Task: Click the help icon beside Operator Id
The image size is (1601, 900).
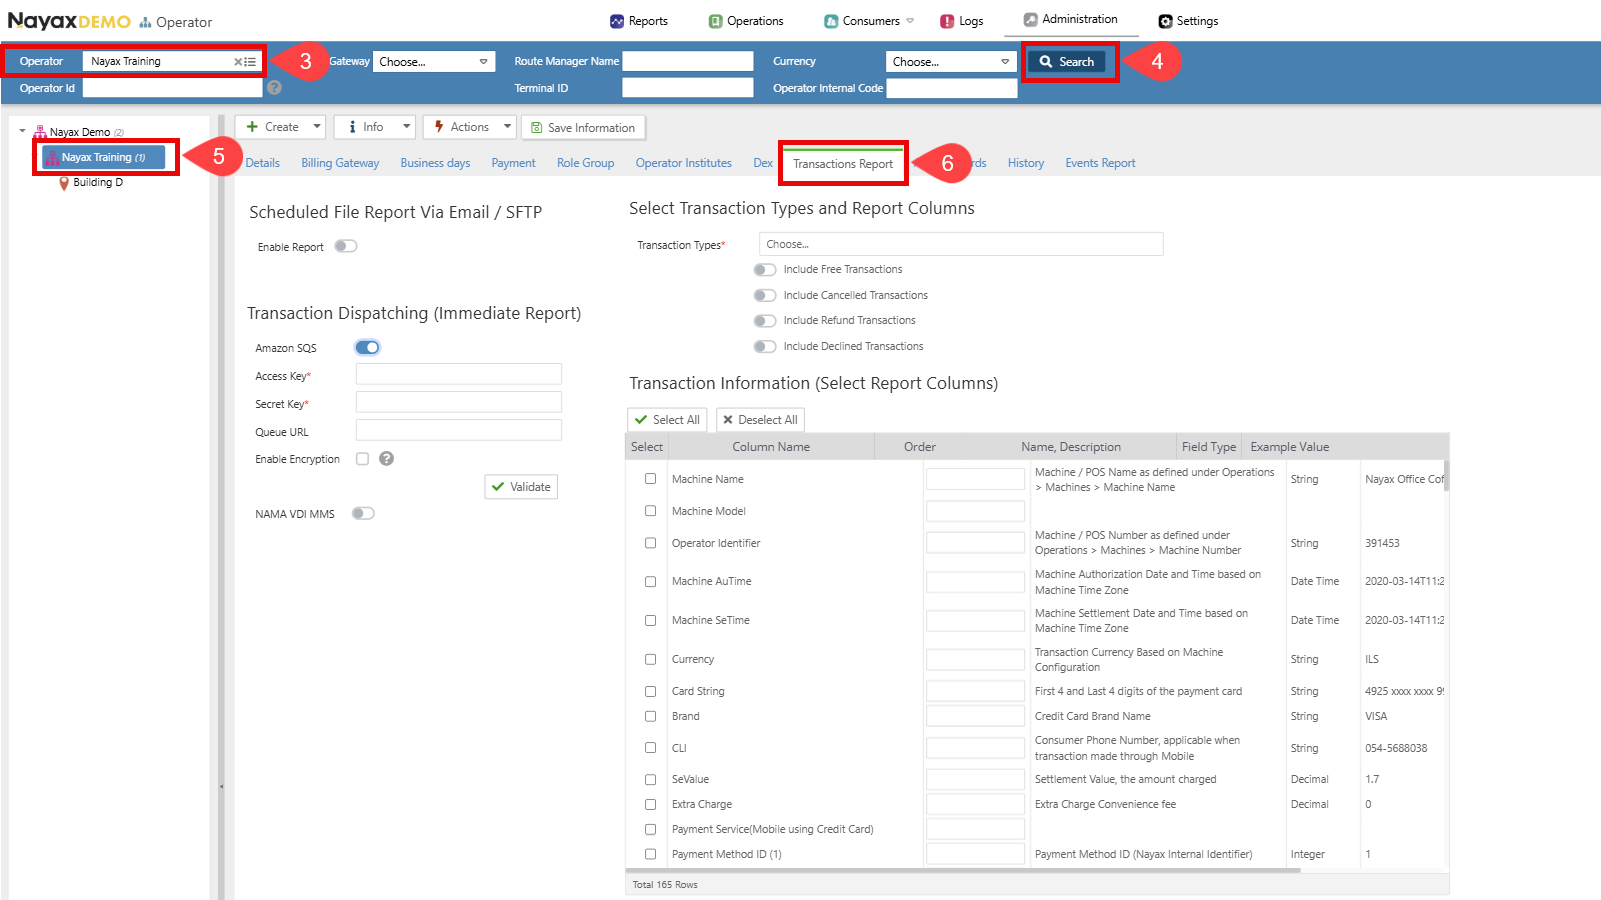Action: point(275,88)
